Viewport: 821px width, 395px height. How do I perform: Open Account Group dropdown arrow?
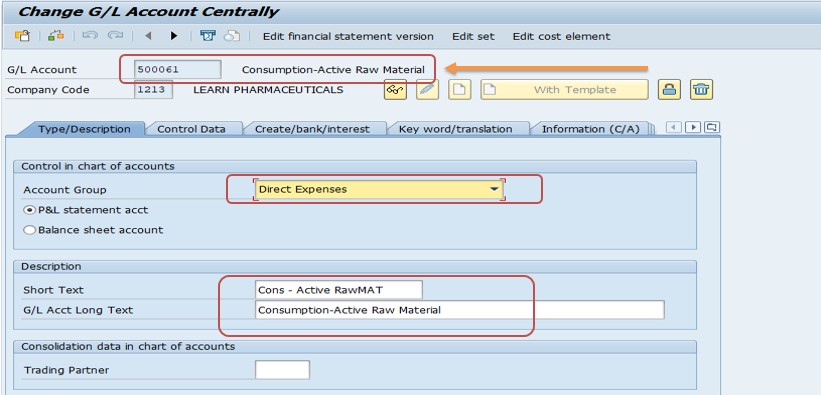point(494,189)
